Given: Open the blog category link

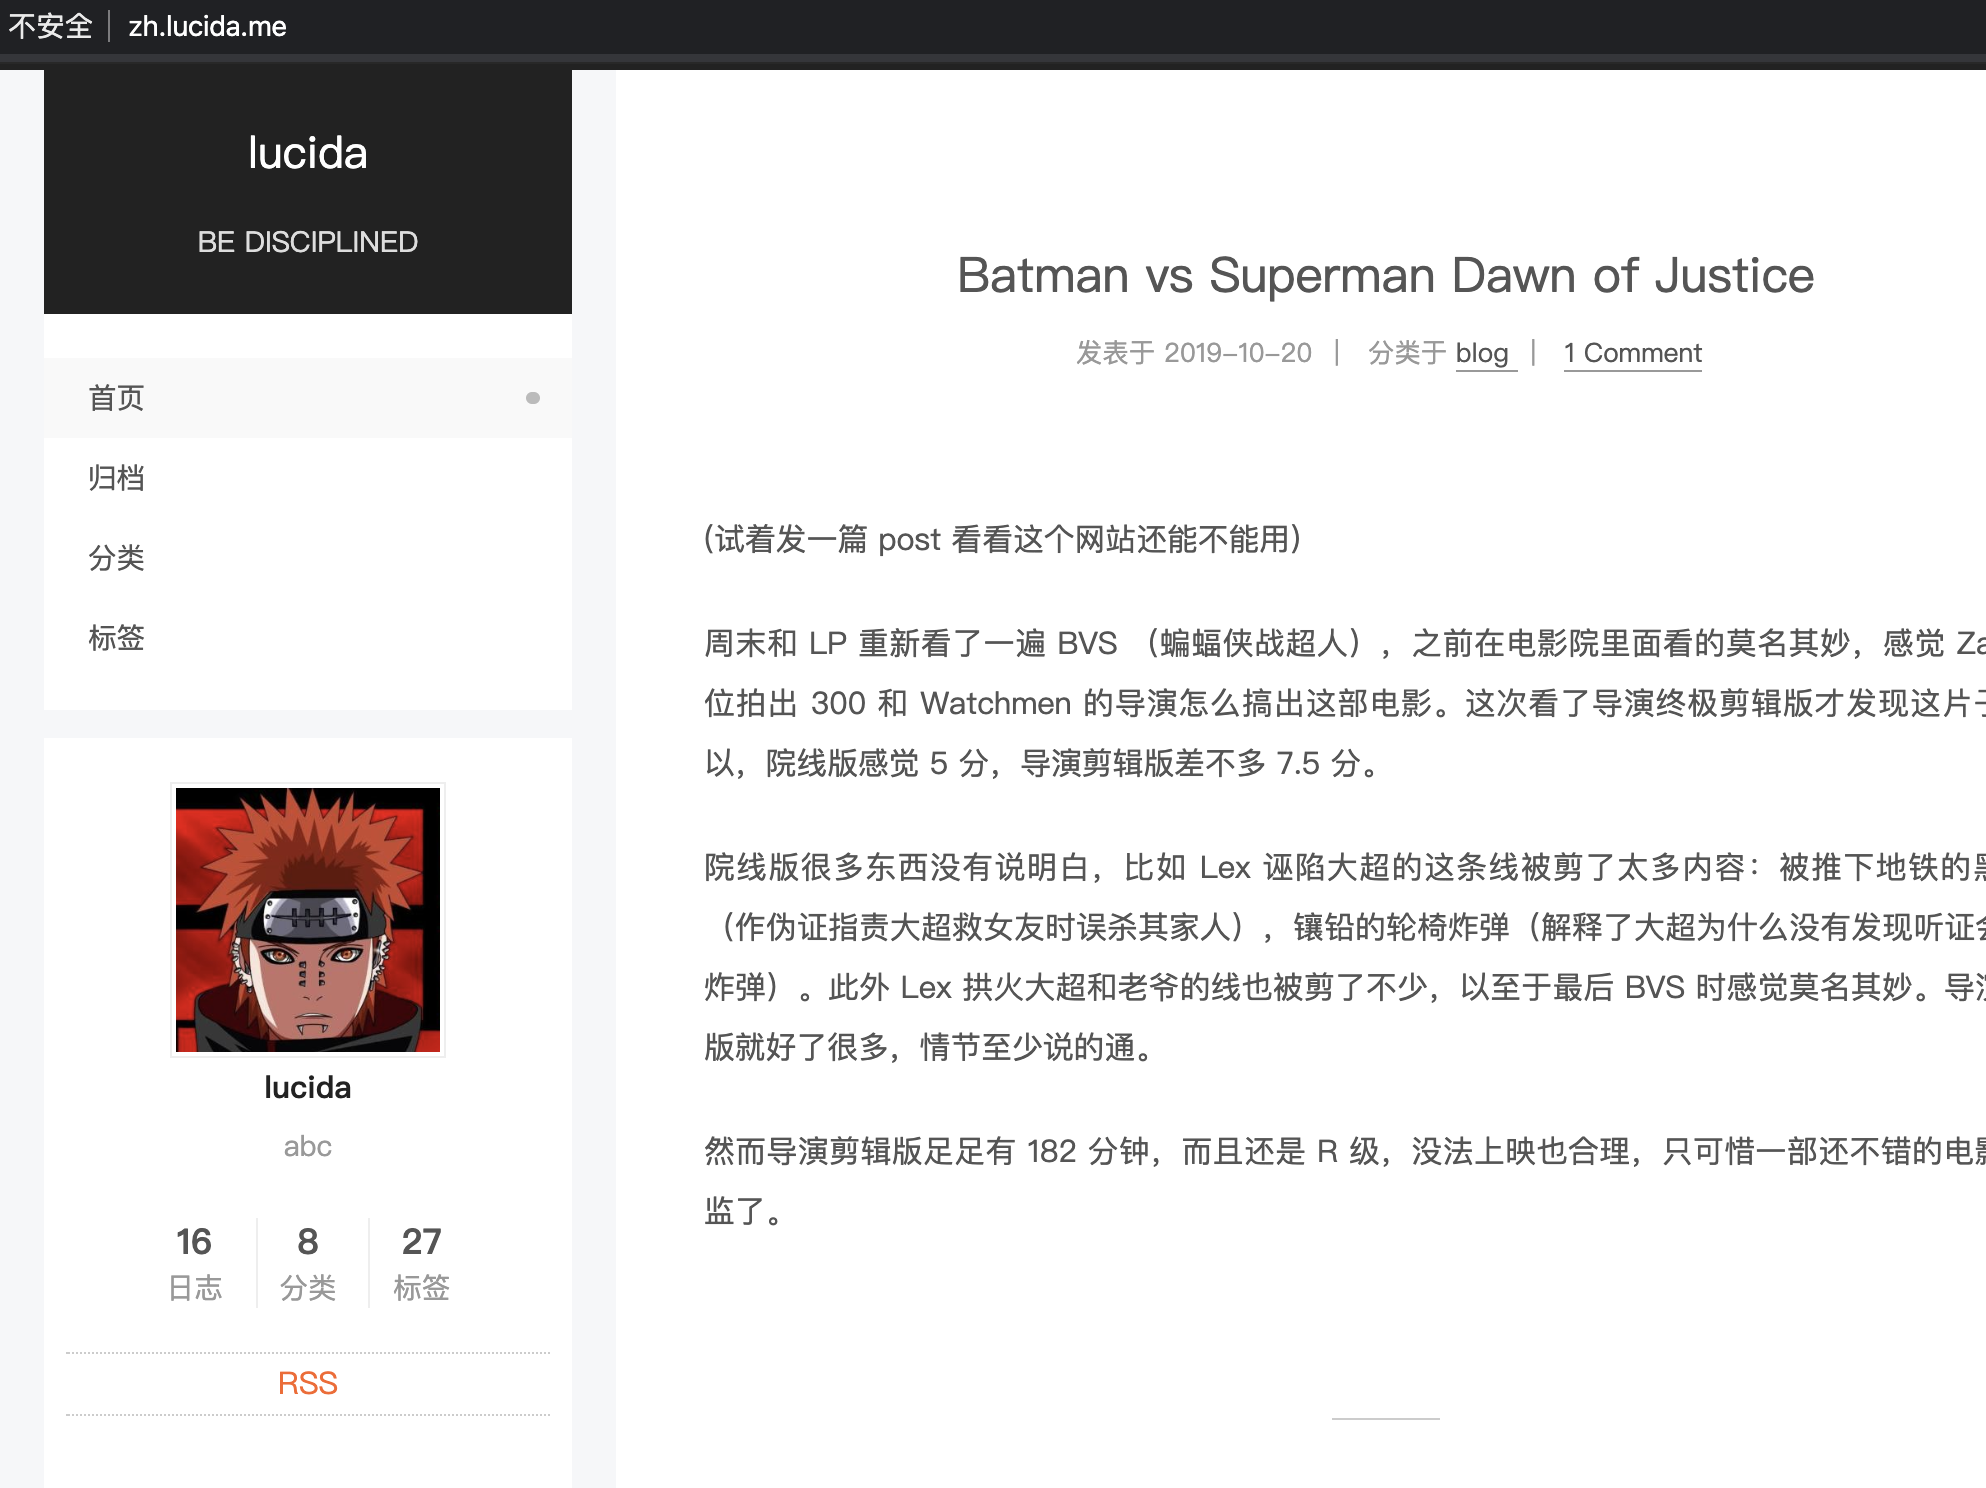Looking at the screenshot, I should (1481, 353).
